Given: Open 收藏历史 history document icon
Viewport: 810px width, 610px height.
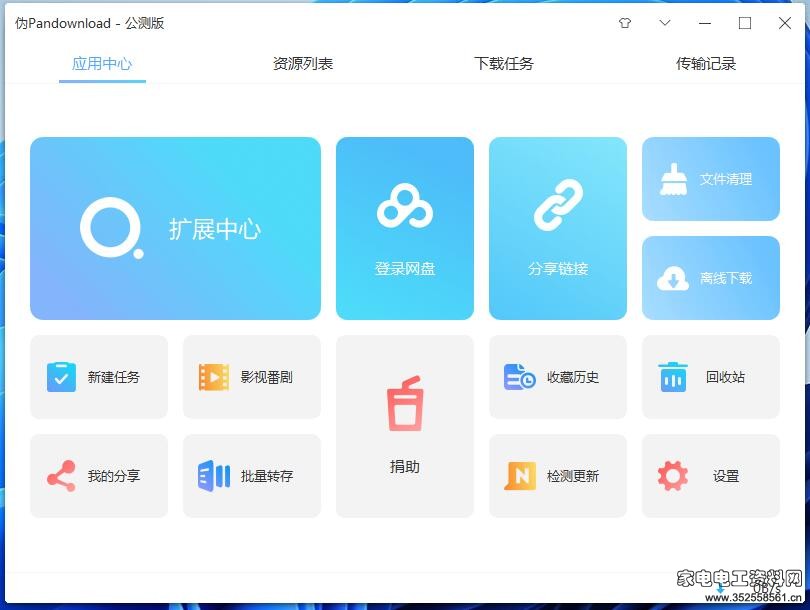Looking at the screenshot, I should pos(519,377).
